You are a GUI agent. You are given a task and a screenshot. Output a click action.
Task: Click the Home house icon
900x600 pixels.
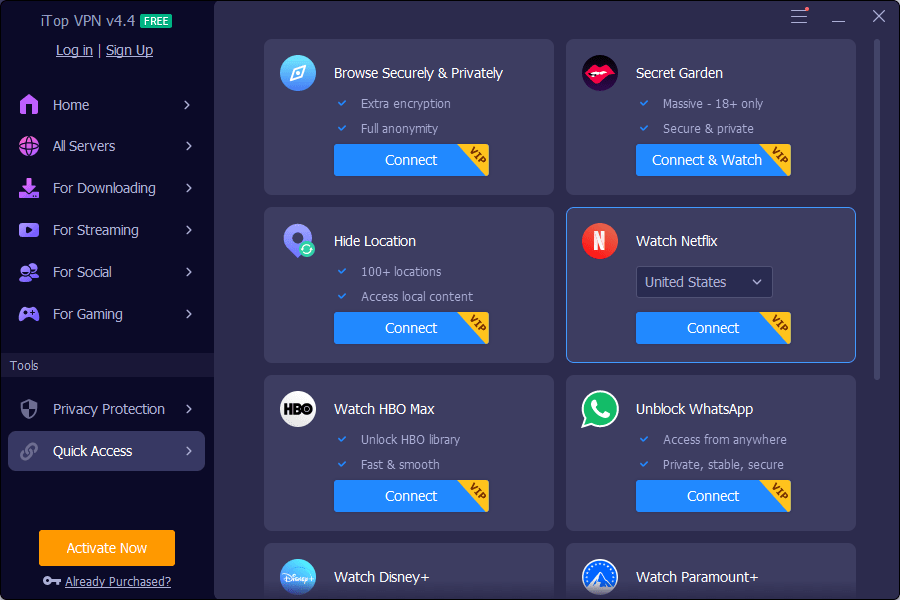click(29, 104)
